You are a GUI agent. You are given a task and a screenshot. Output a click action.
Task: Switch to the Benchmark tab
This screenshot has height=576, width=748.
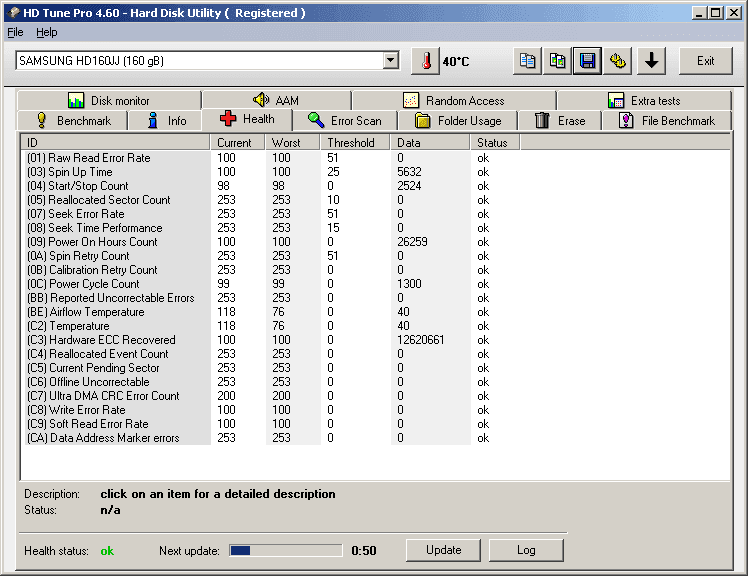coord(73,121)
